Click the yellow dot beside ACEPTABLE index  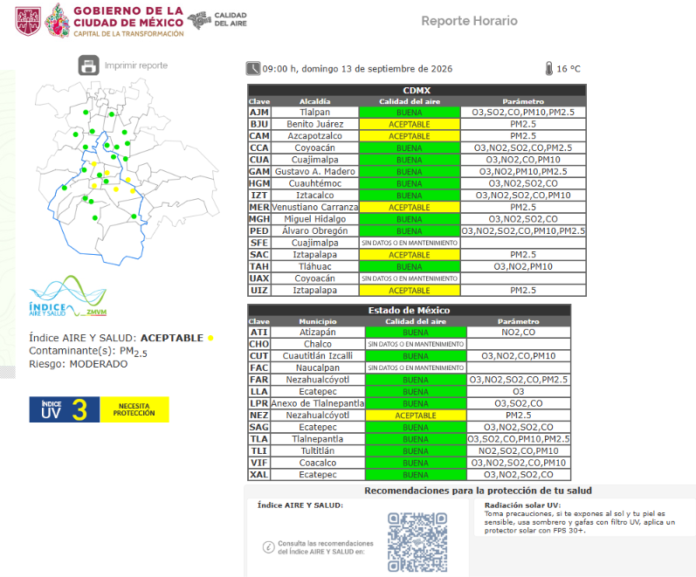pos(210,338)
